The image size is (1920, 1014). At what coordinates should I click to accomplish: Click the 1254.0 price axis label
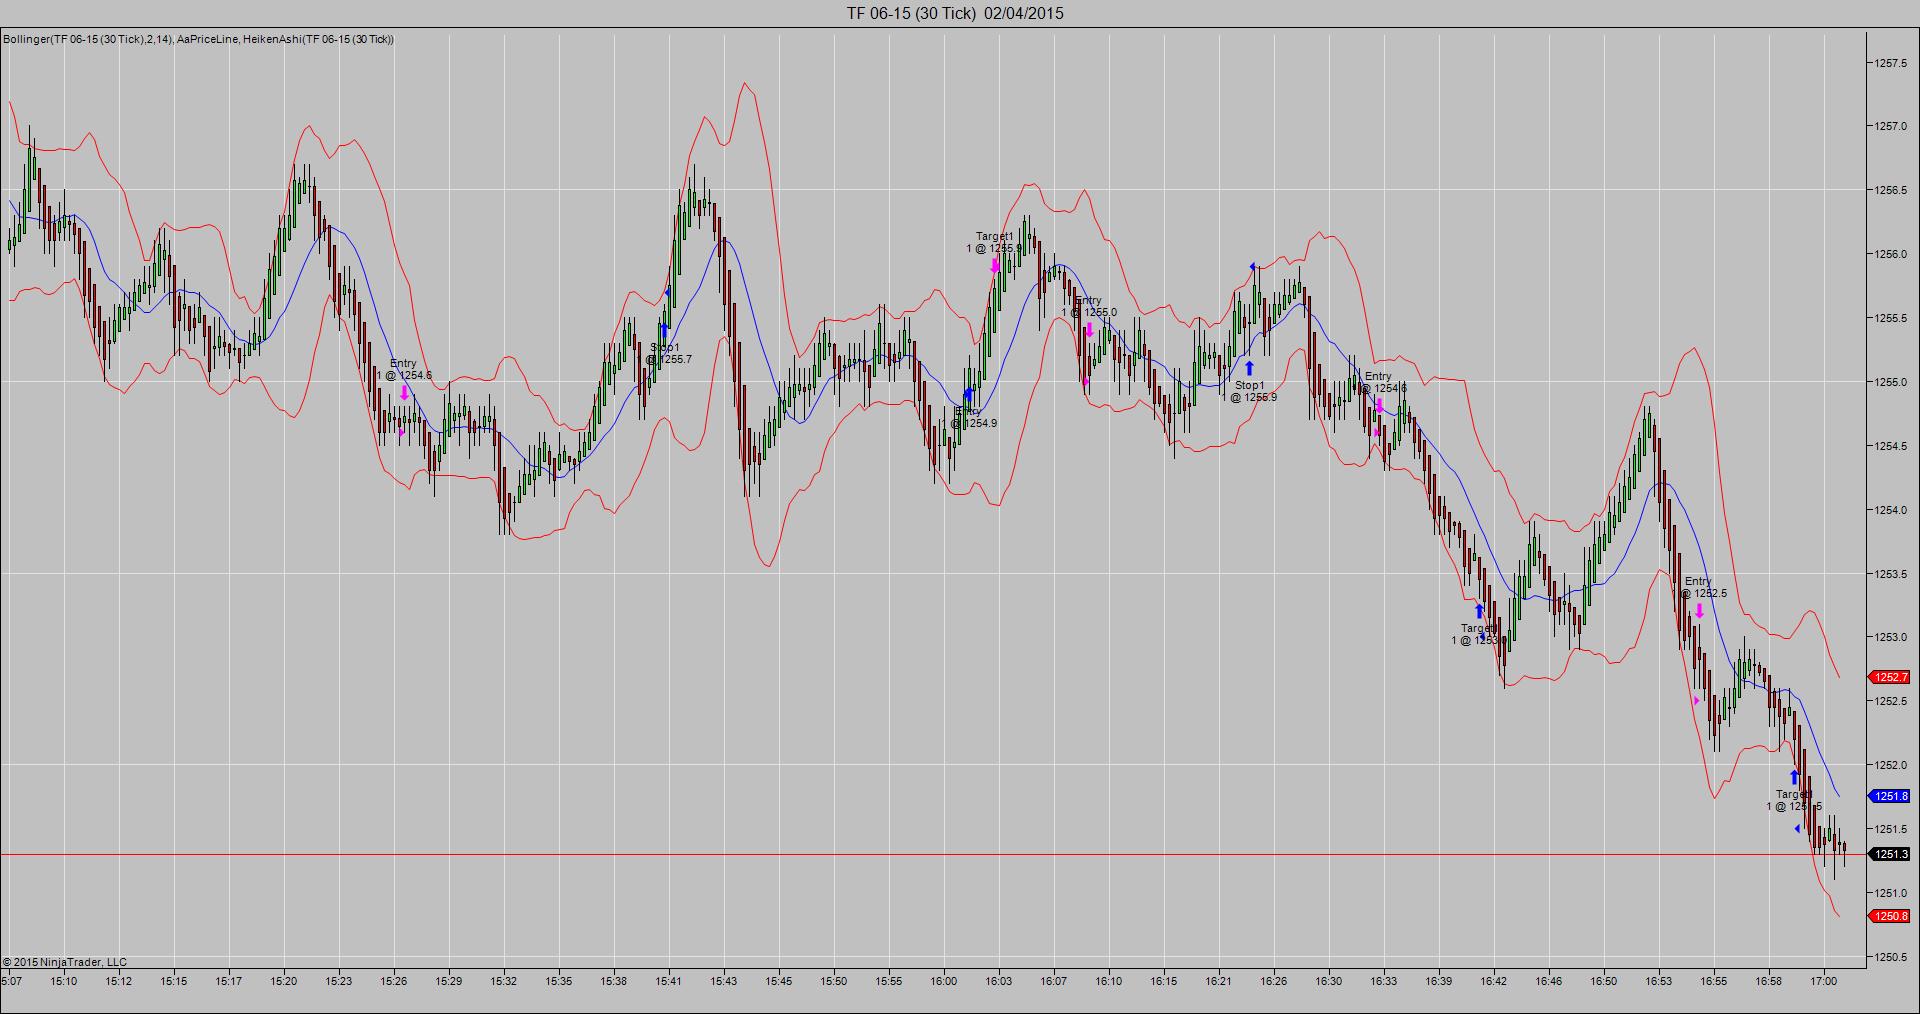[x=1892, y=510]
